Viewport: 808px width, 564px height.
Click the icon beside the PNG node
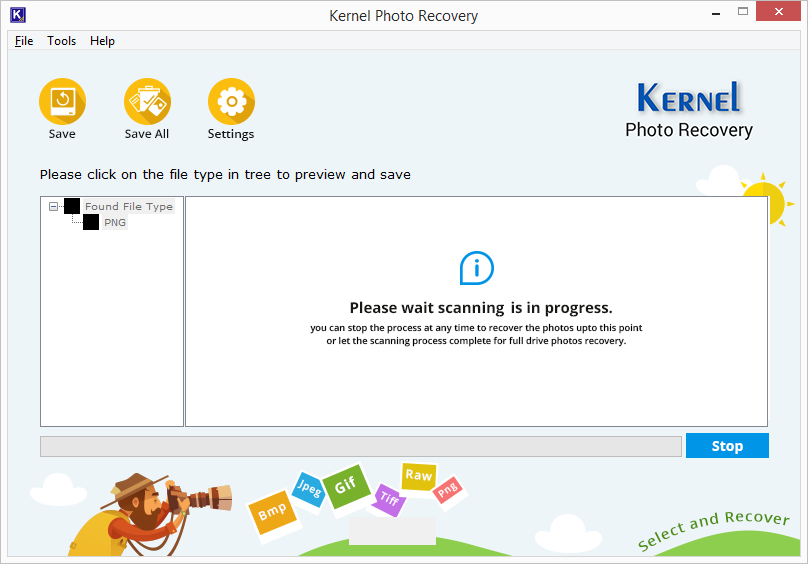click(91, 222)
